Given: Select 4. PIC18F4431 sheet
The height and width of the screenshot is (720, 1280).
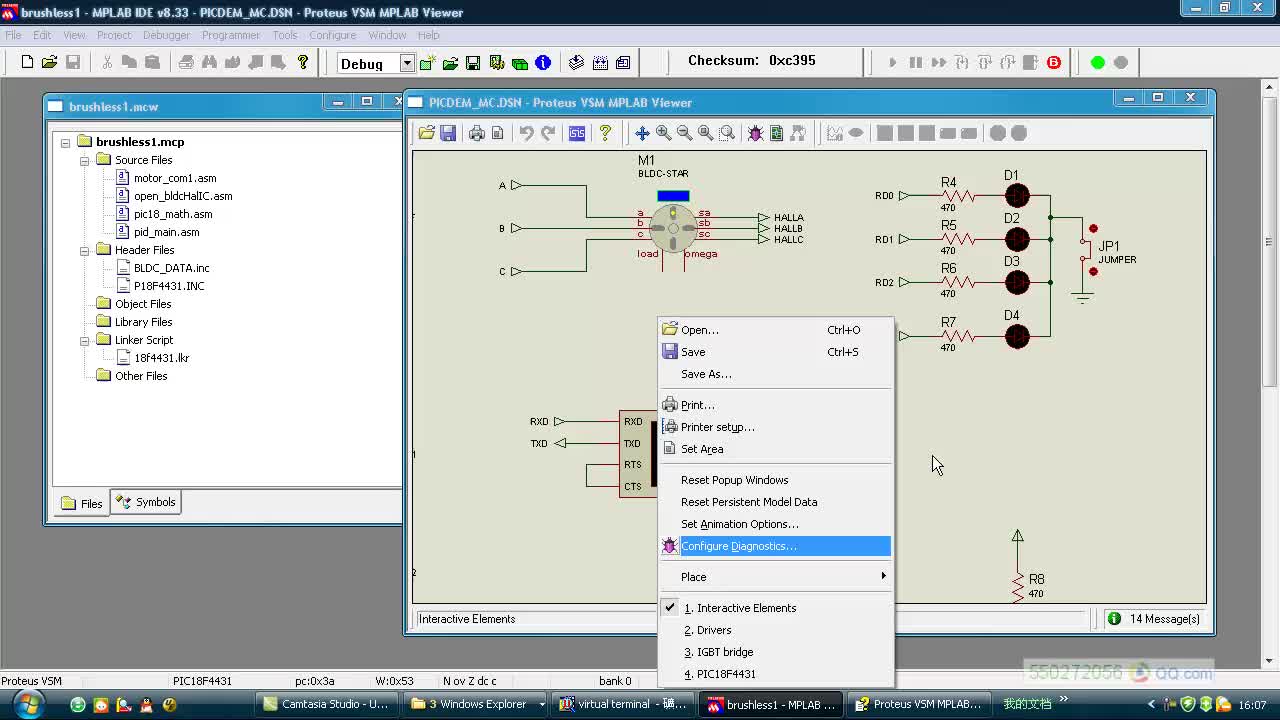Looking at the screenshot, I should pos(775,674).
